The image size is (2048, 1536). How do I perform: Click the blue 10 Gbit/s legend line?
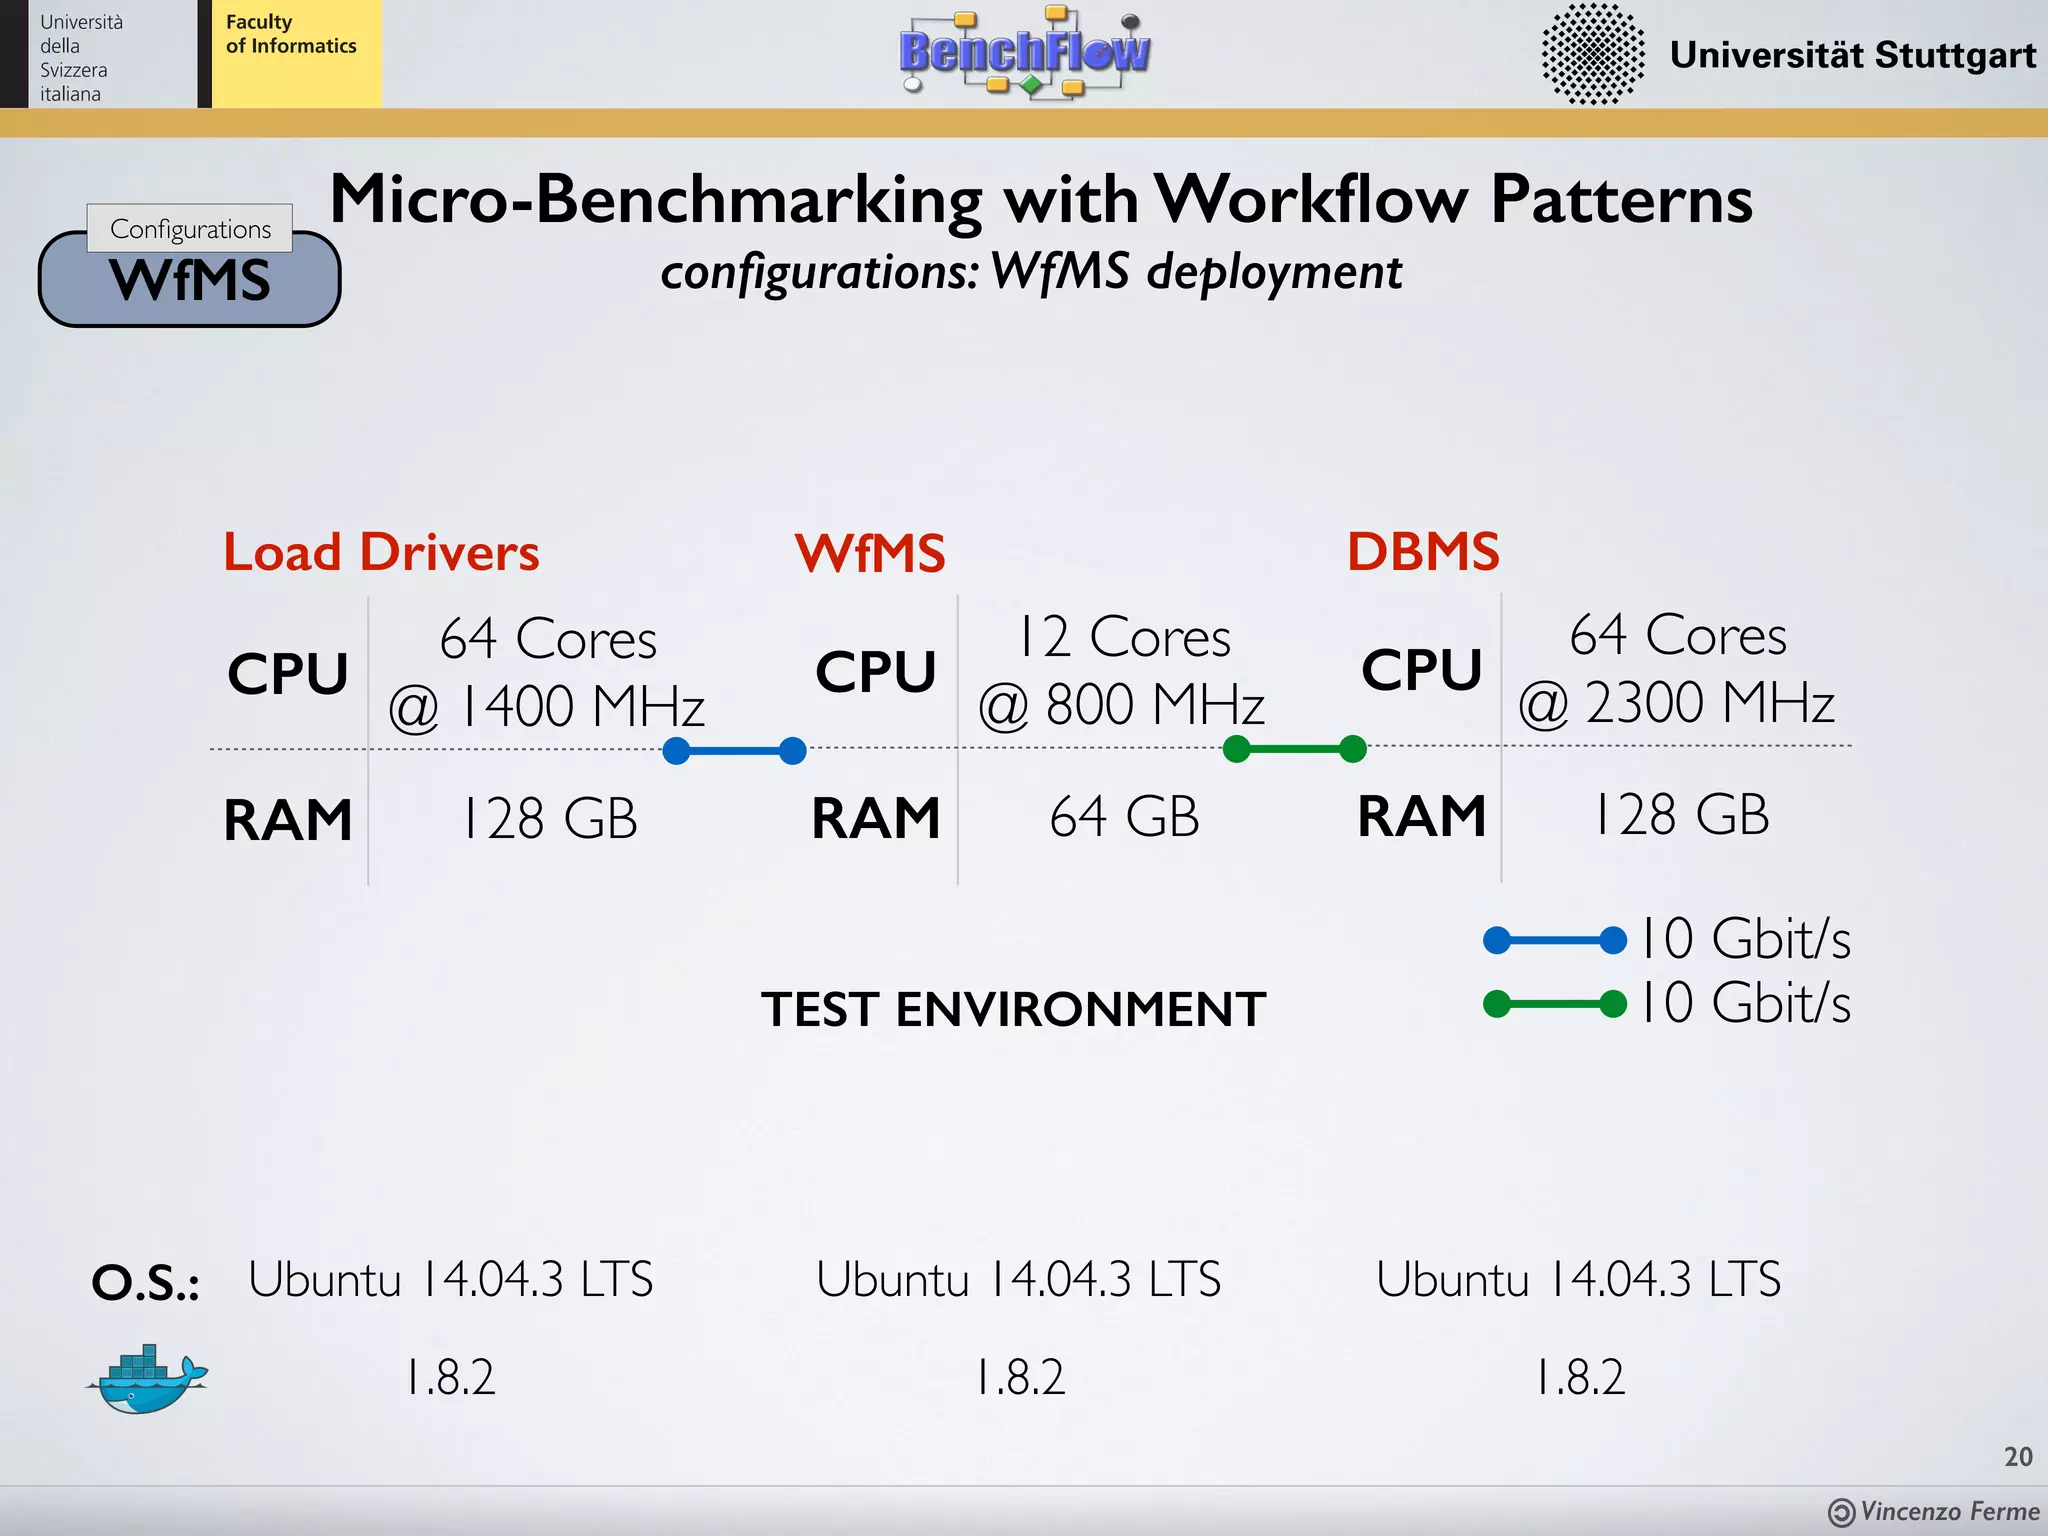(x=1554, y=940)
